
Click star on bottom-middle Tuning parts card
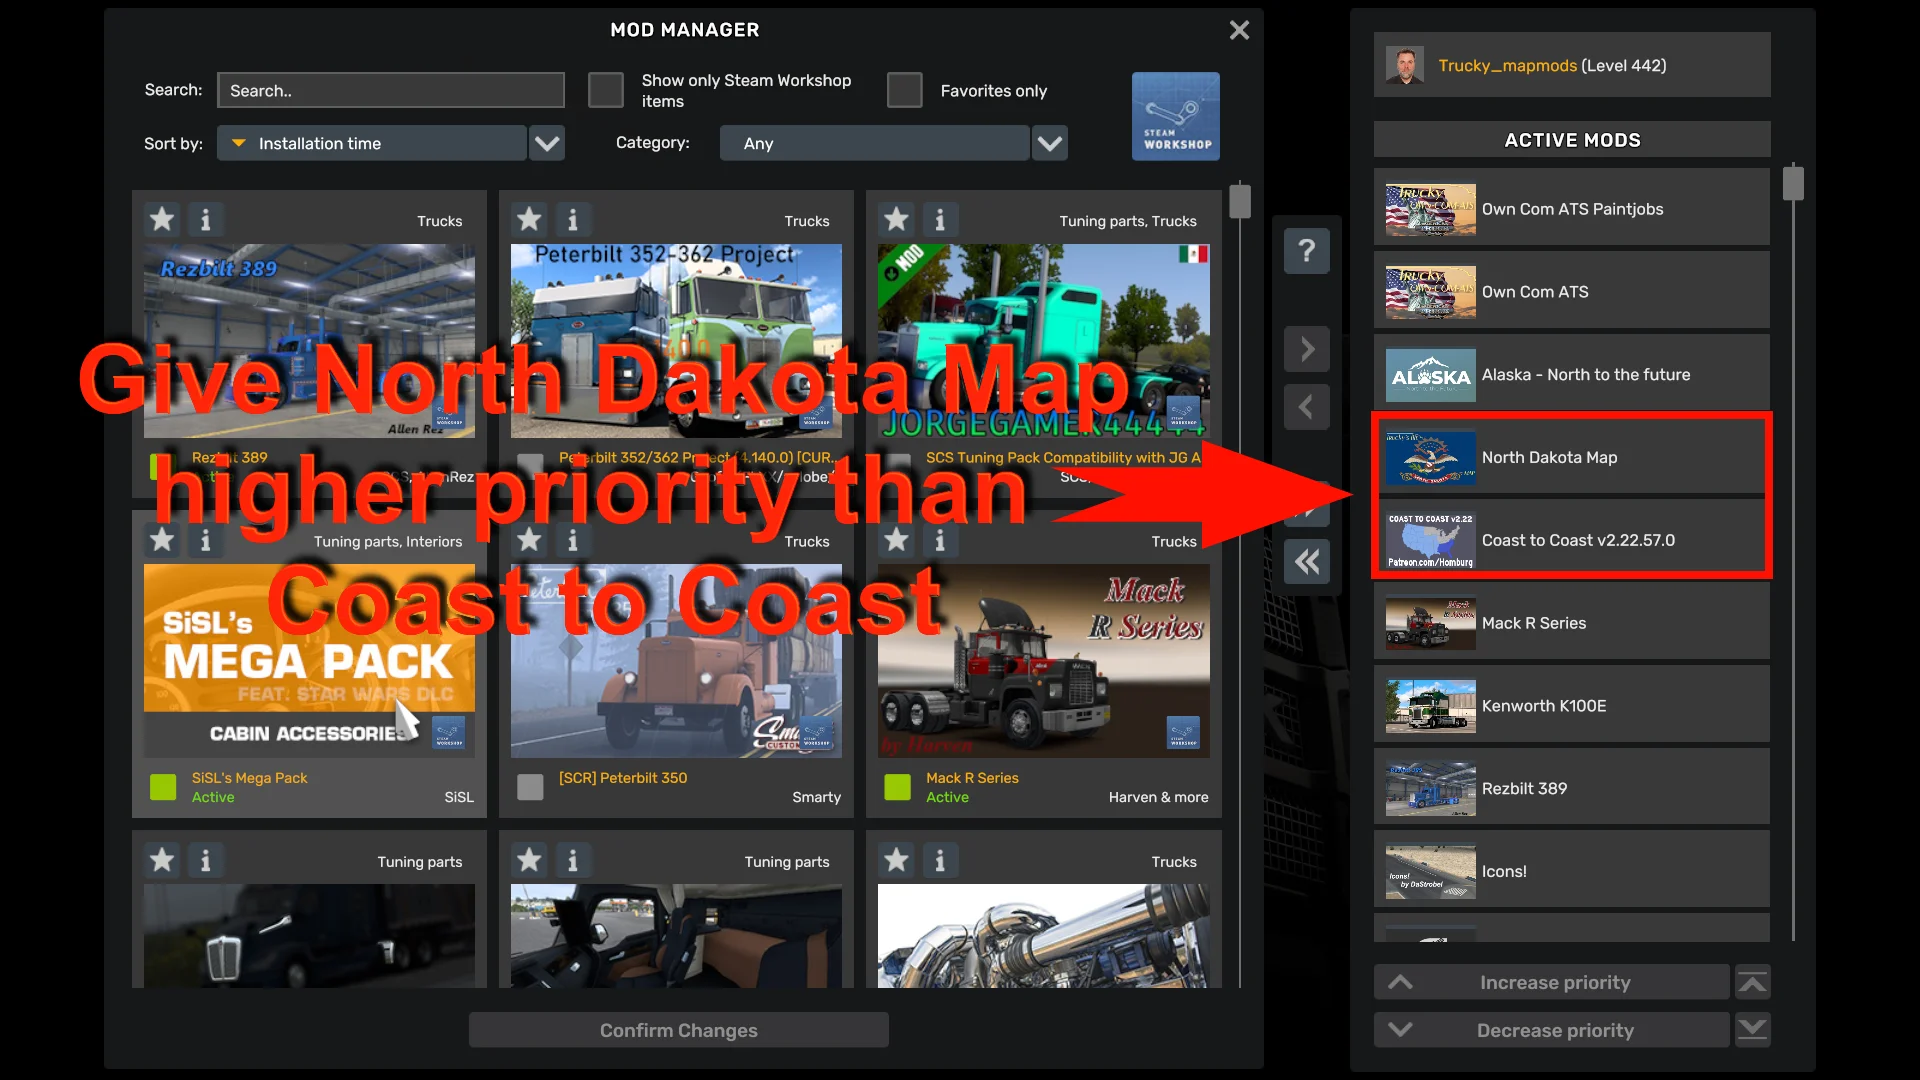tap(529, 860)
